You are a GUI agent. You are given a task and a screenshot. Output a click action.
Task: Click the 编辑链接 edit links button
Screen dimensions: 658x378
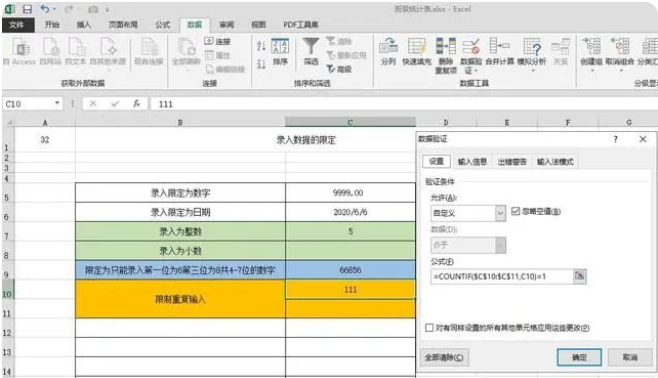[x=225, y=69]
